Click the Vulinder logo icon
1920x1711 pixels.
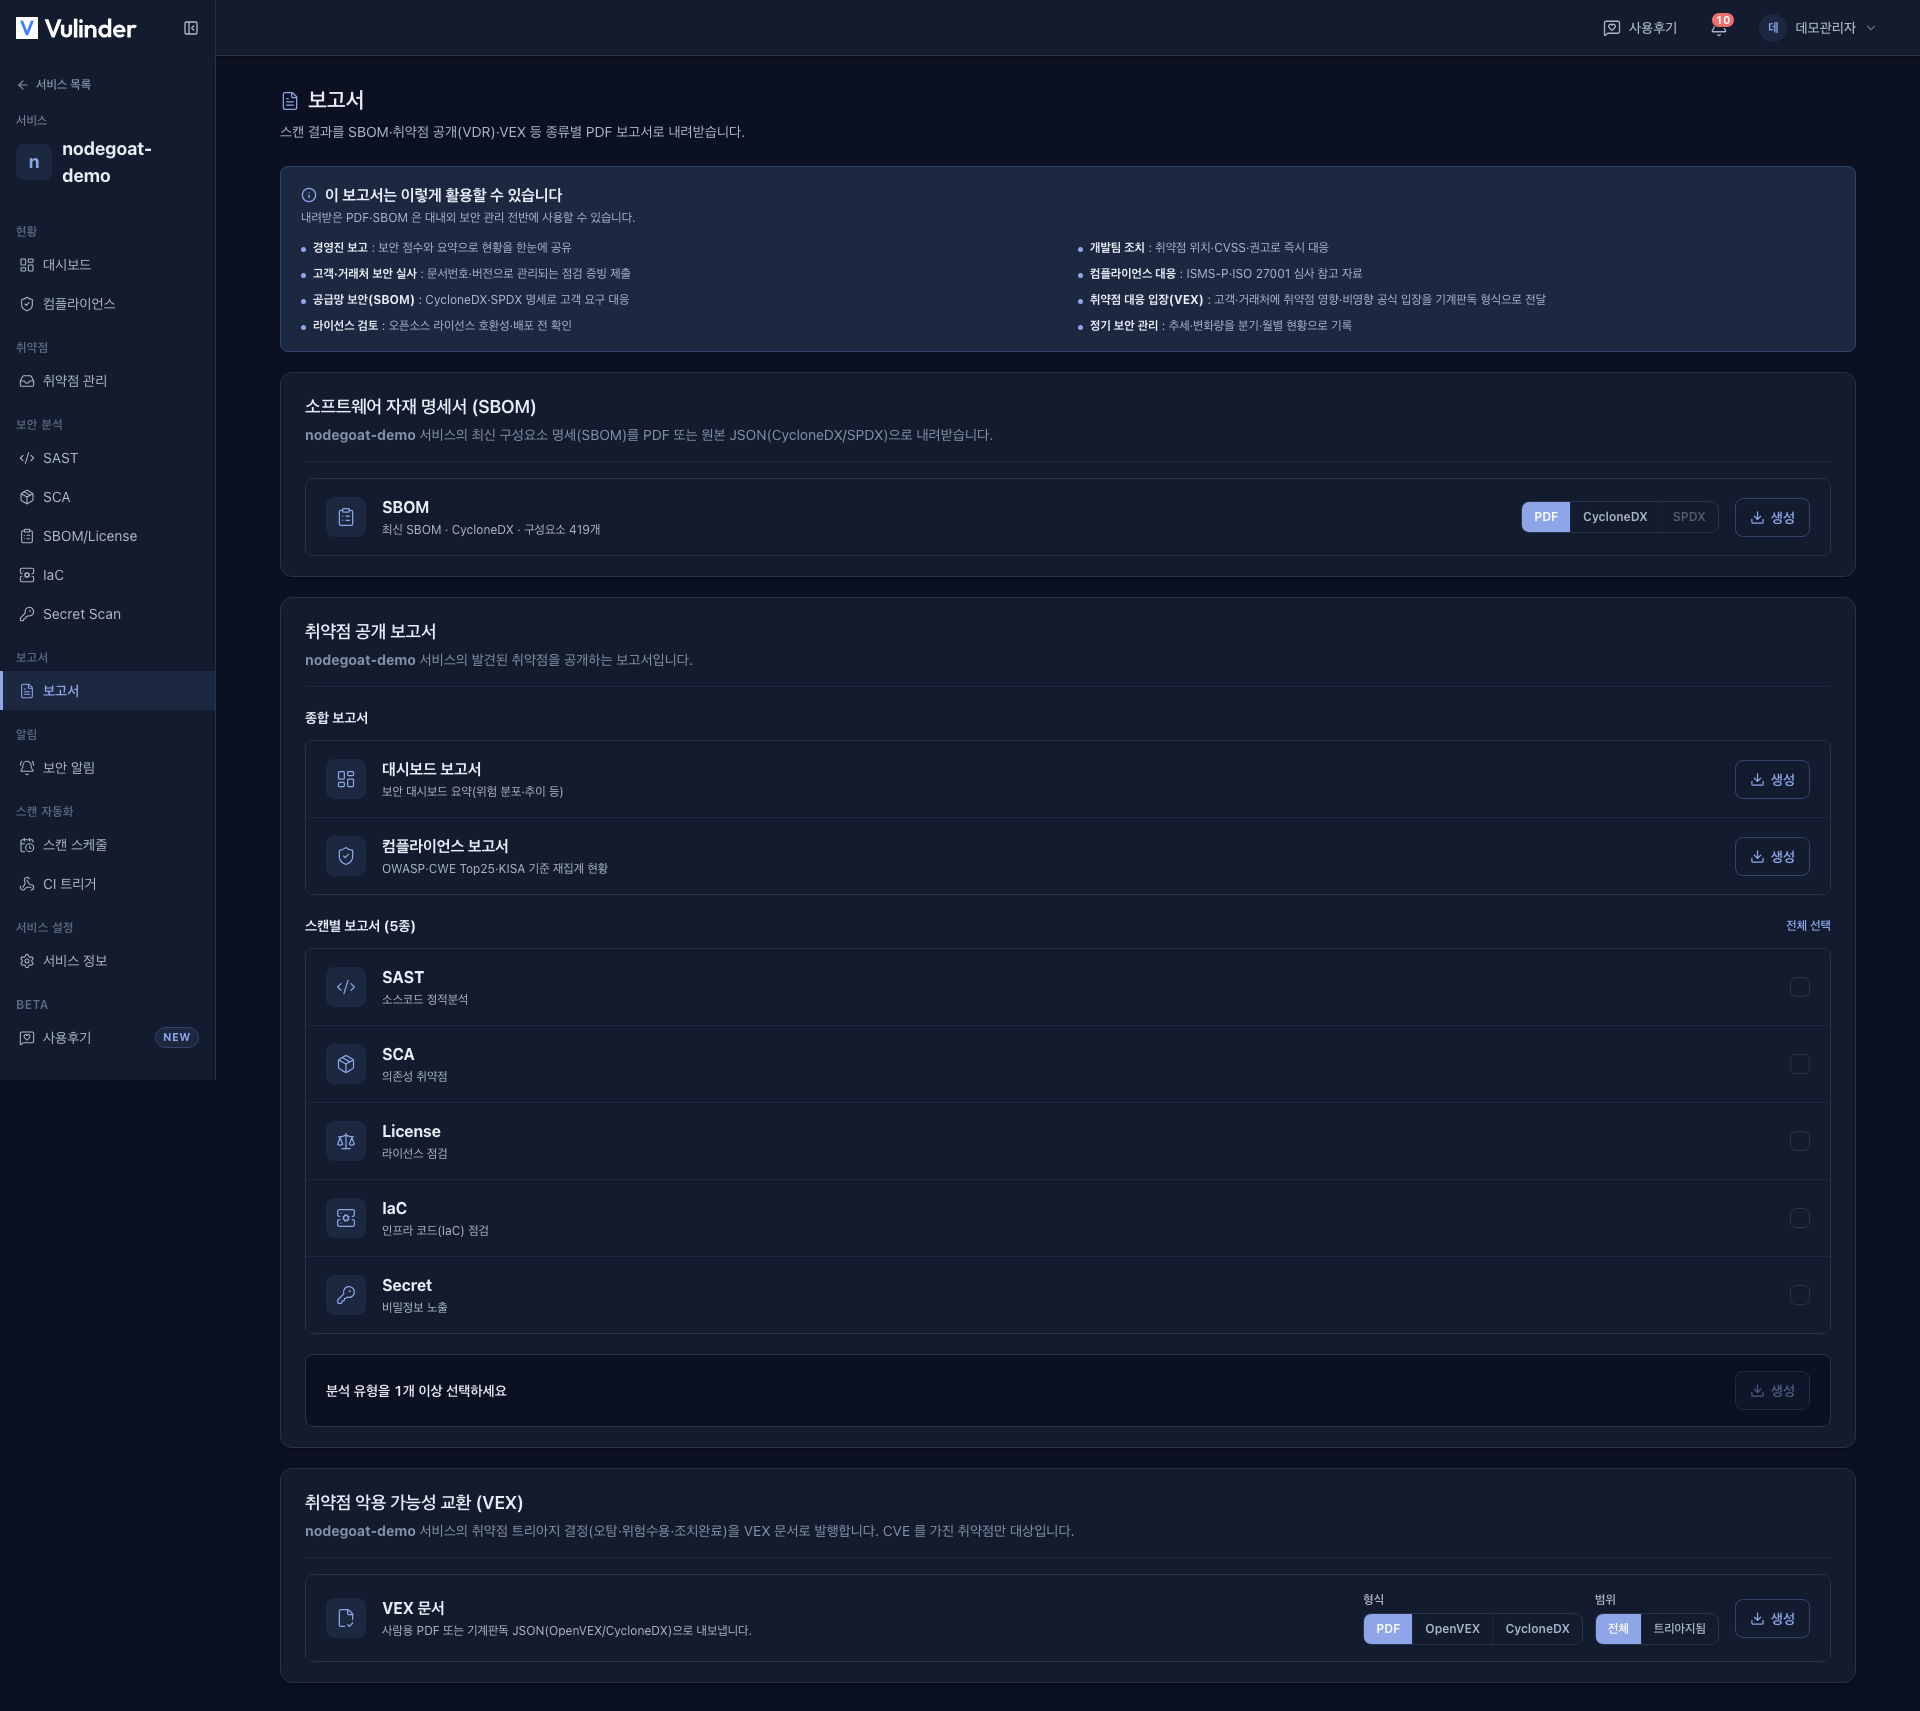click(27, 28)
